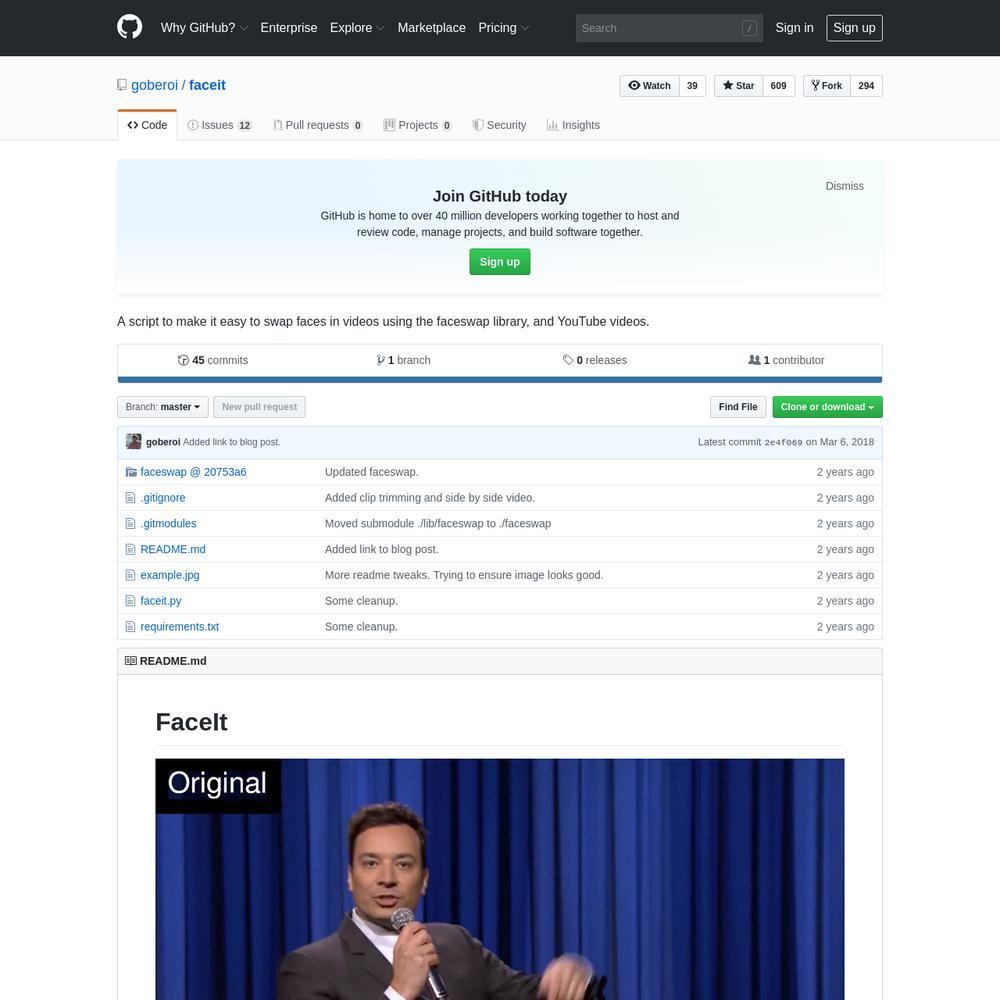Go to the Projects tab

pyautogui.click(x=418, y=125)
